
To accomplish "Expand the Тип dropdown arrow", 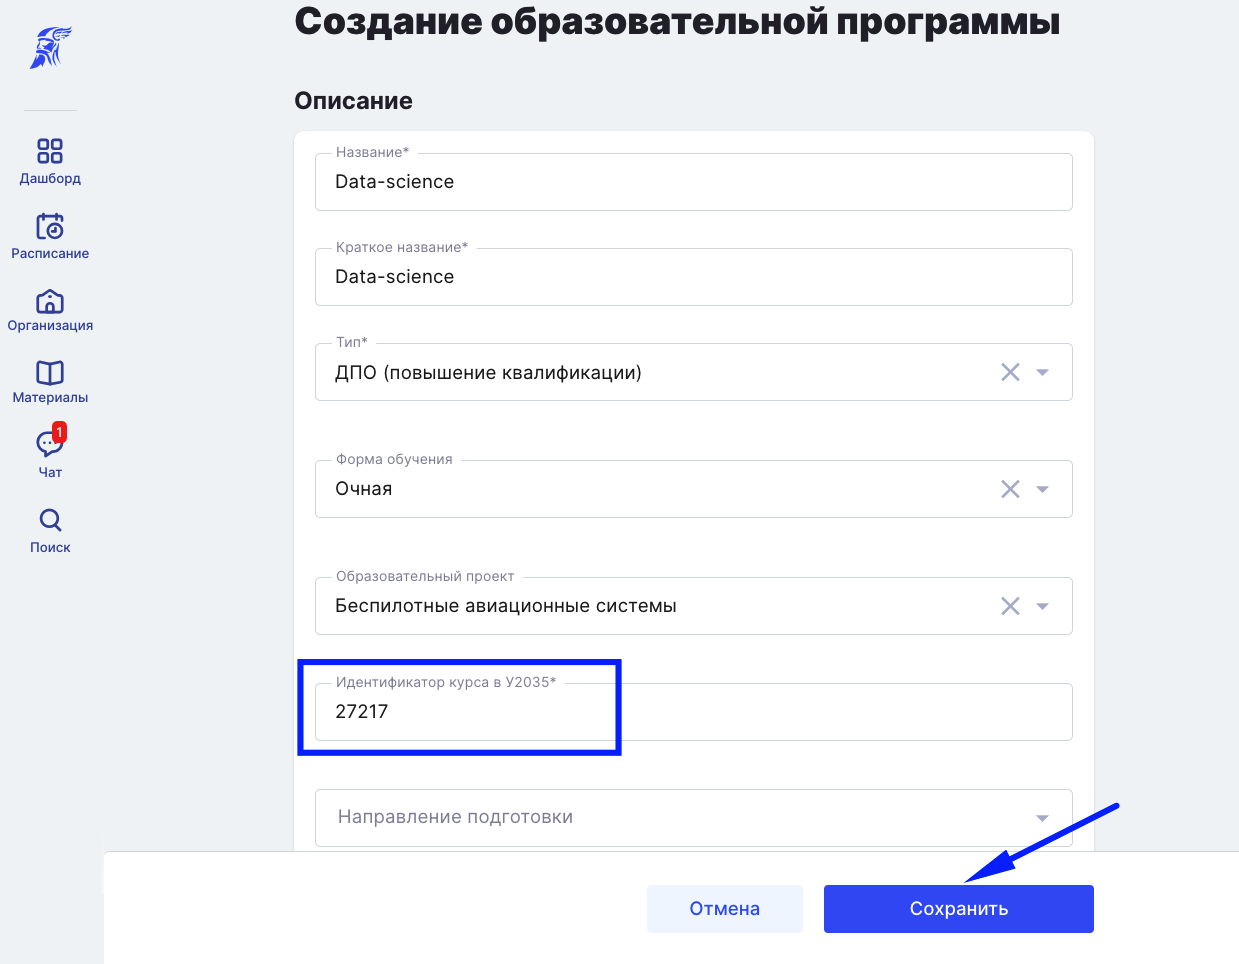I will point(1042,372).
